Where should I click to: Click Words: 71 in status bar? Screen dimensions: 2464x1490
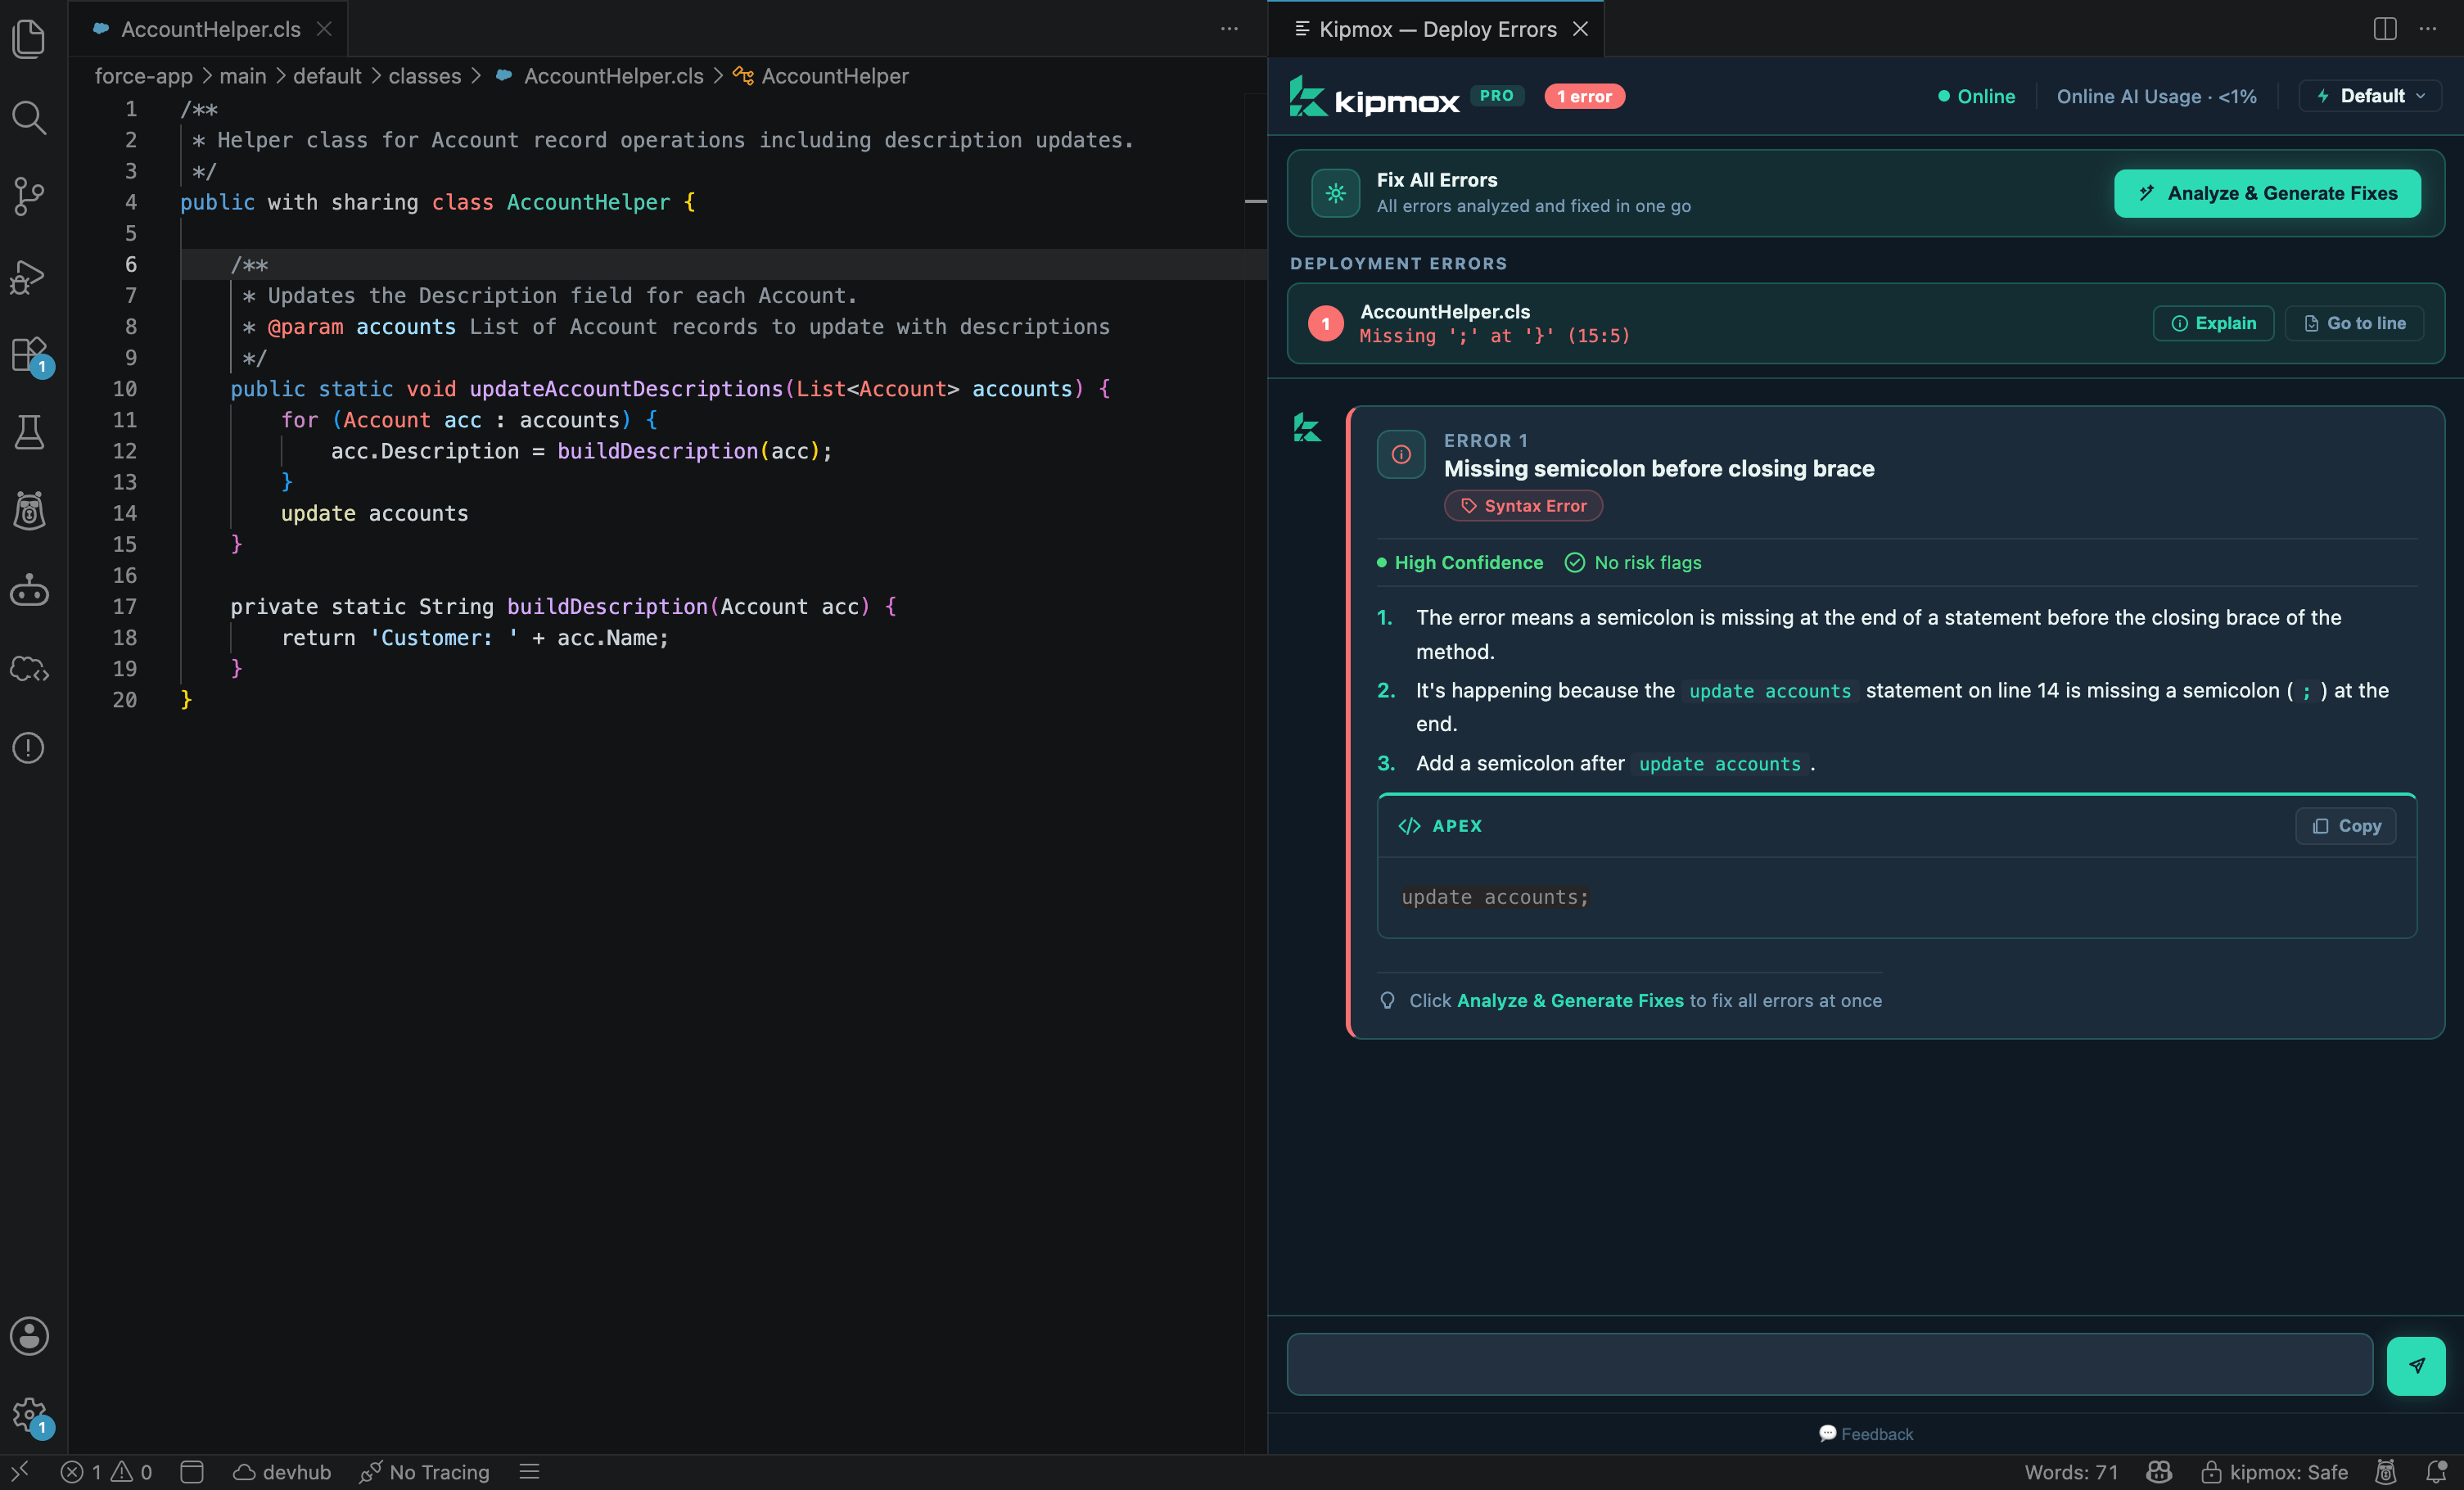[x=2071, y=1471]
